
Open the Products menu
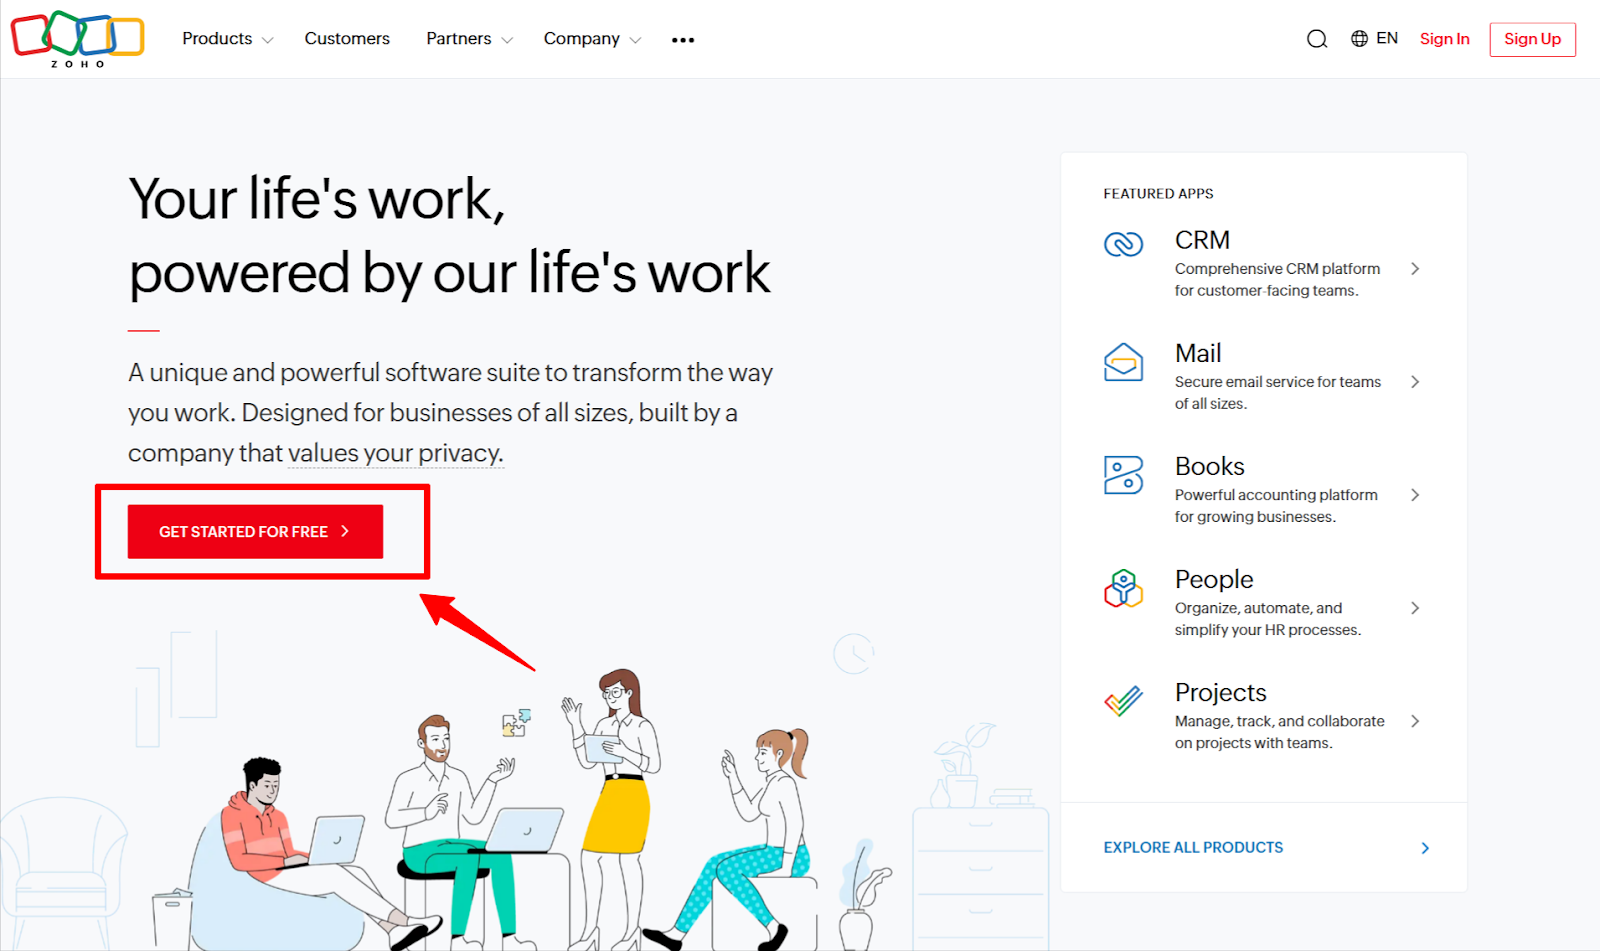(217, 39)
